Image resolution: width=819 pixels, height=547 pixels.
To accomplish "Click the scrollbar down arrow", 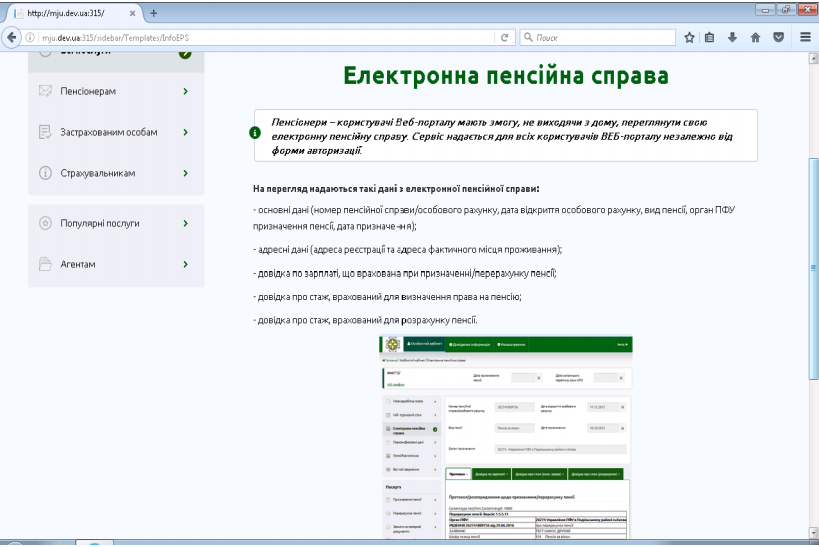I will click(813, 533).
